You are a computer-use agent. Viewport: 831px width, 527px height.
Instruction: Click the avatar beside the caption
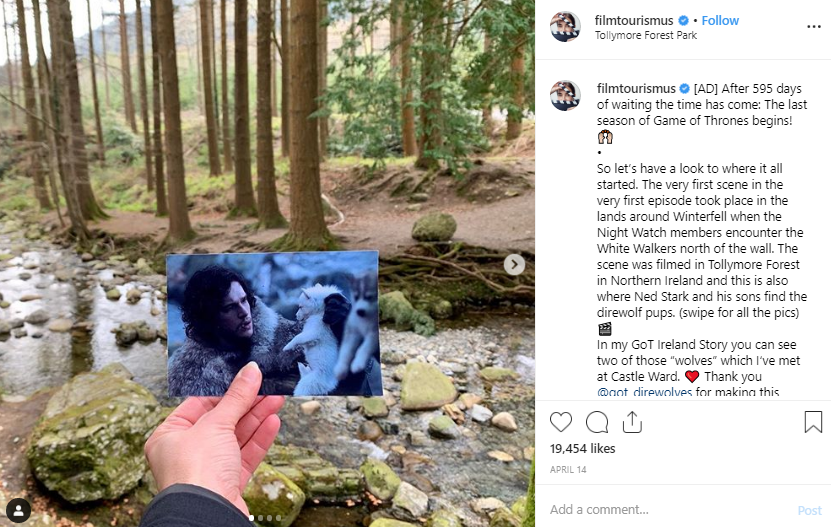pyautogui.click(x=565, y=96)
